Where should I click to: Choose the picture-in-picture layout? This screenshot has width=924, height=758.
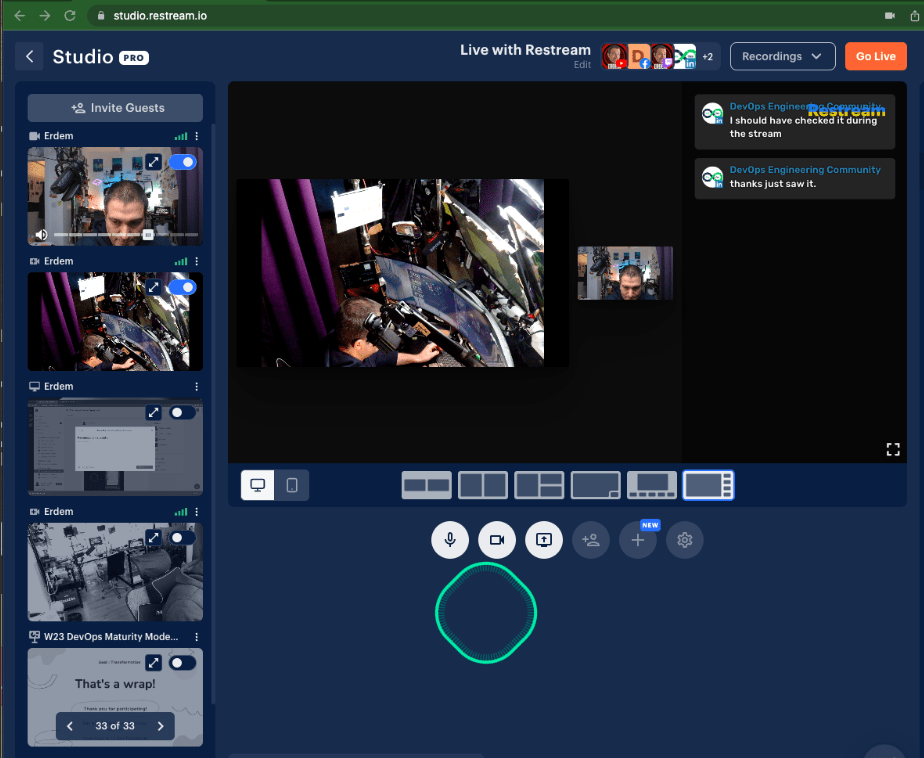coord(596,485)
